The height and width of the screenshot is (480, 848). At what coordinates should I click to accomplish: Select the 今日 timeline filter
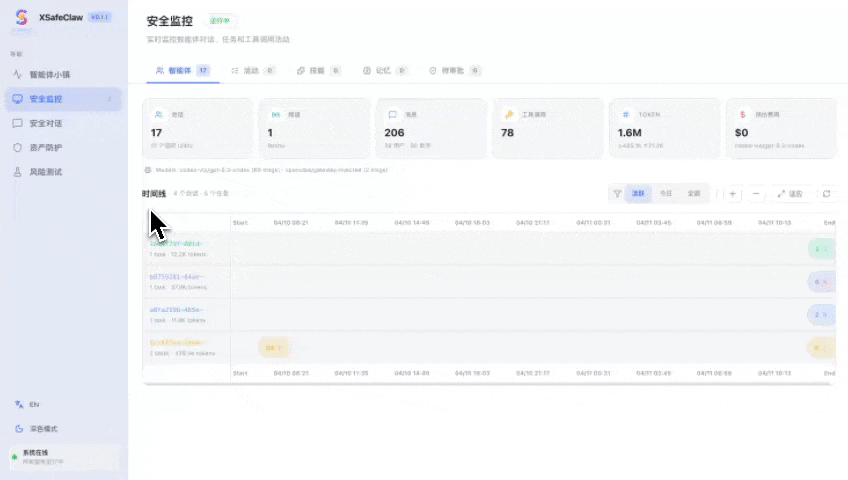(x=666, y=194)
